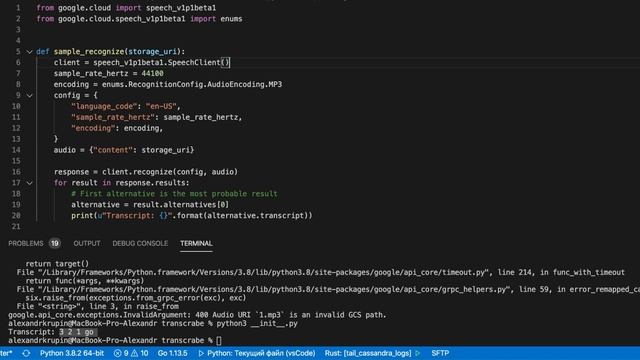The image size is (640, 360).
Task: Click Rust: [tail_cassandra_logs] status item
Action: (368, 353)
